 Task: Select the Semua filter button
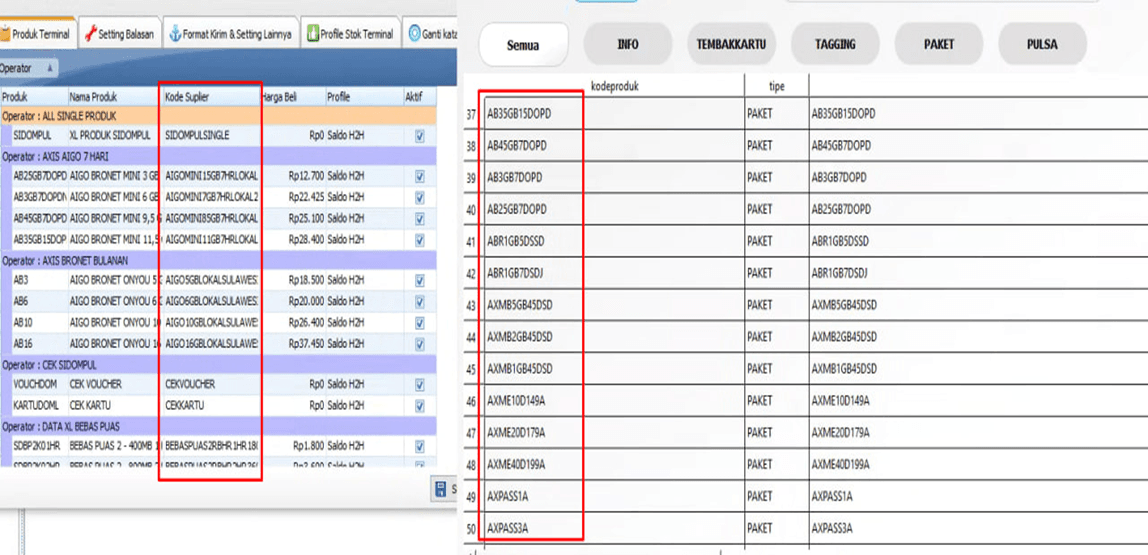point(523,45)
